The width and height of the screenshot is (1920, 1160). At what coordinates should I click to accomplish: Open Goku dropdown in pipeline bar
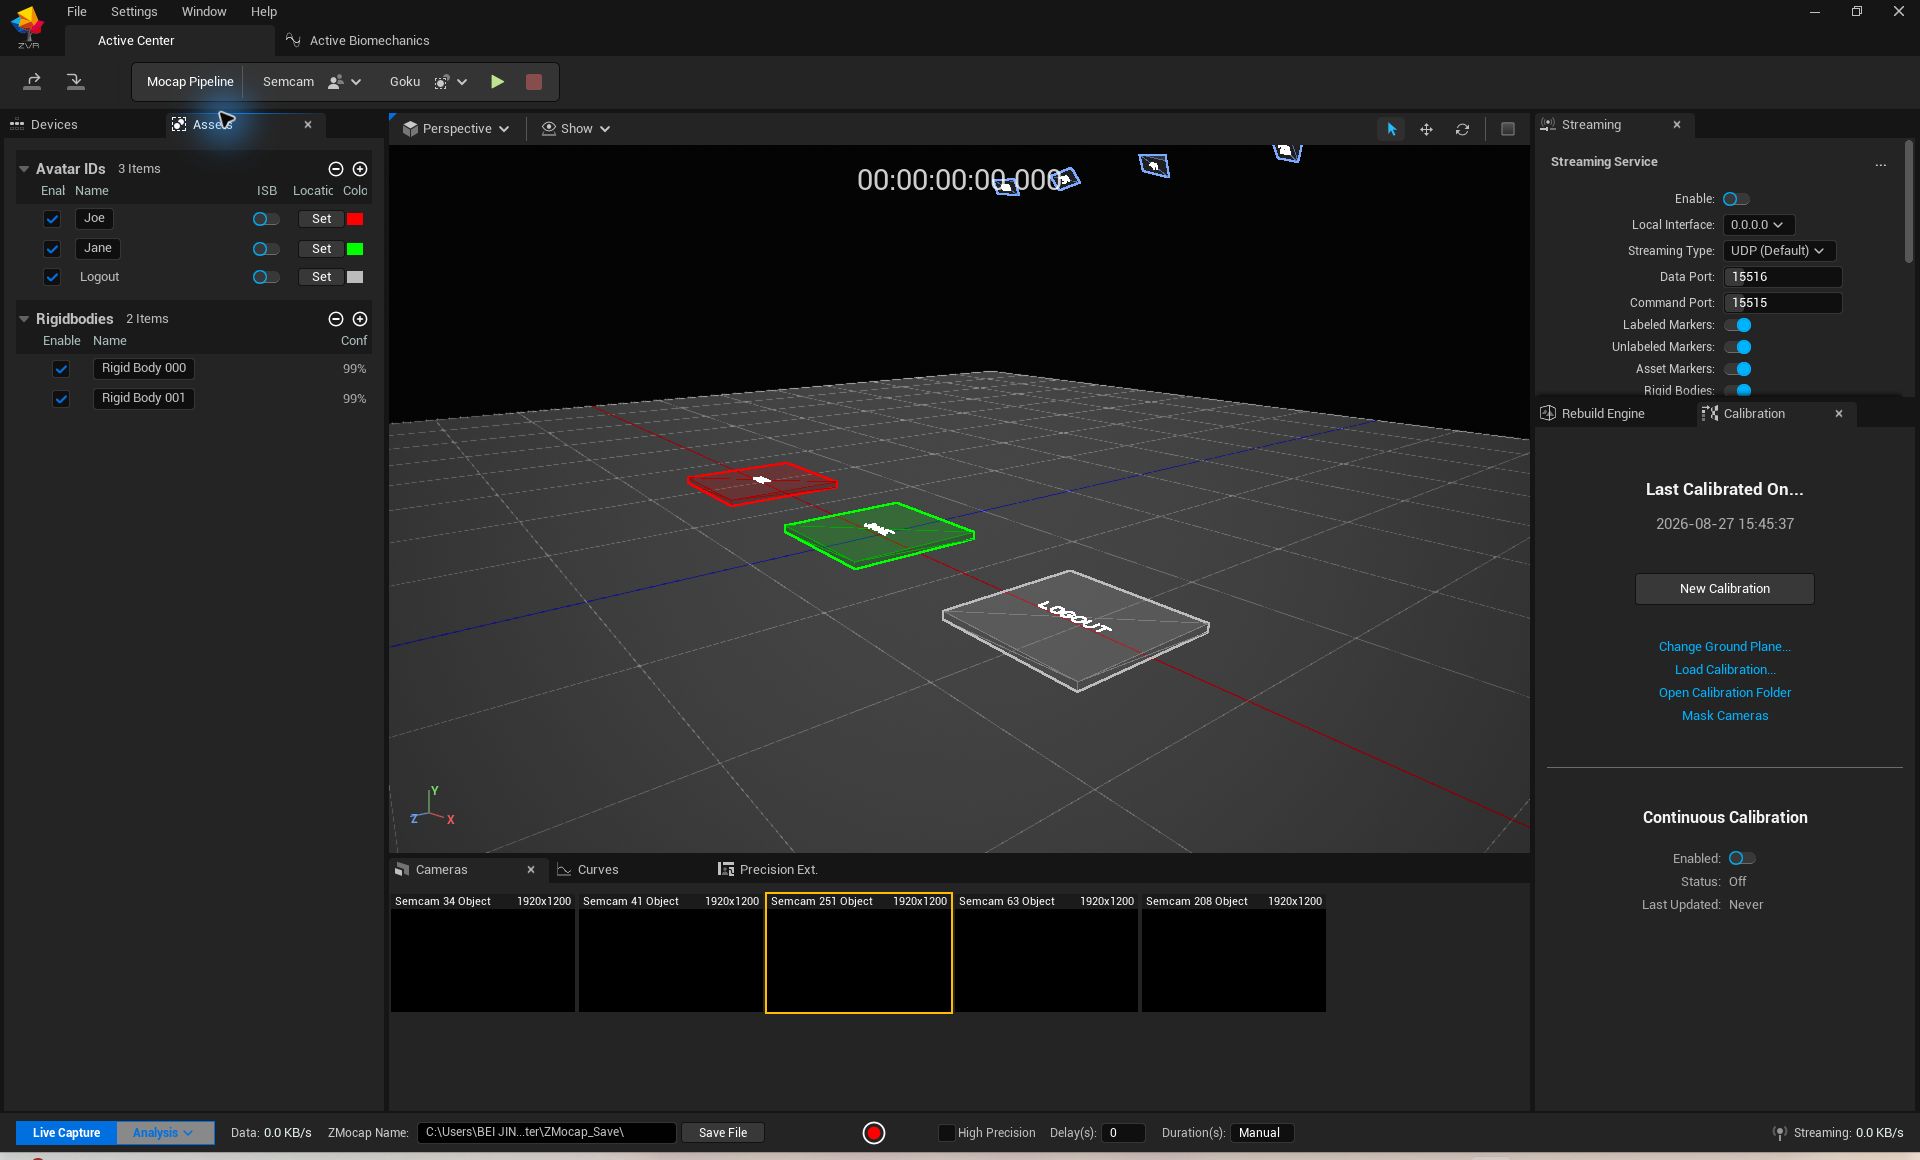[x=428, y=82]
